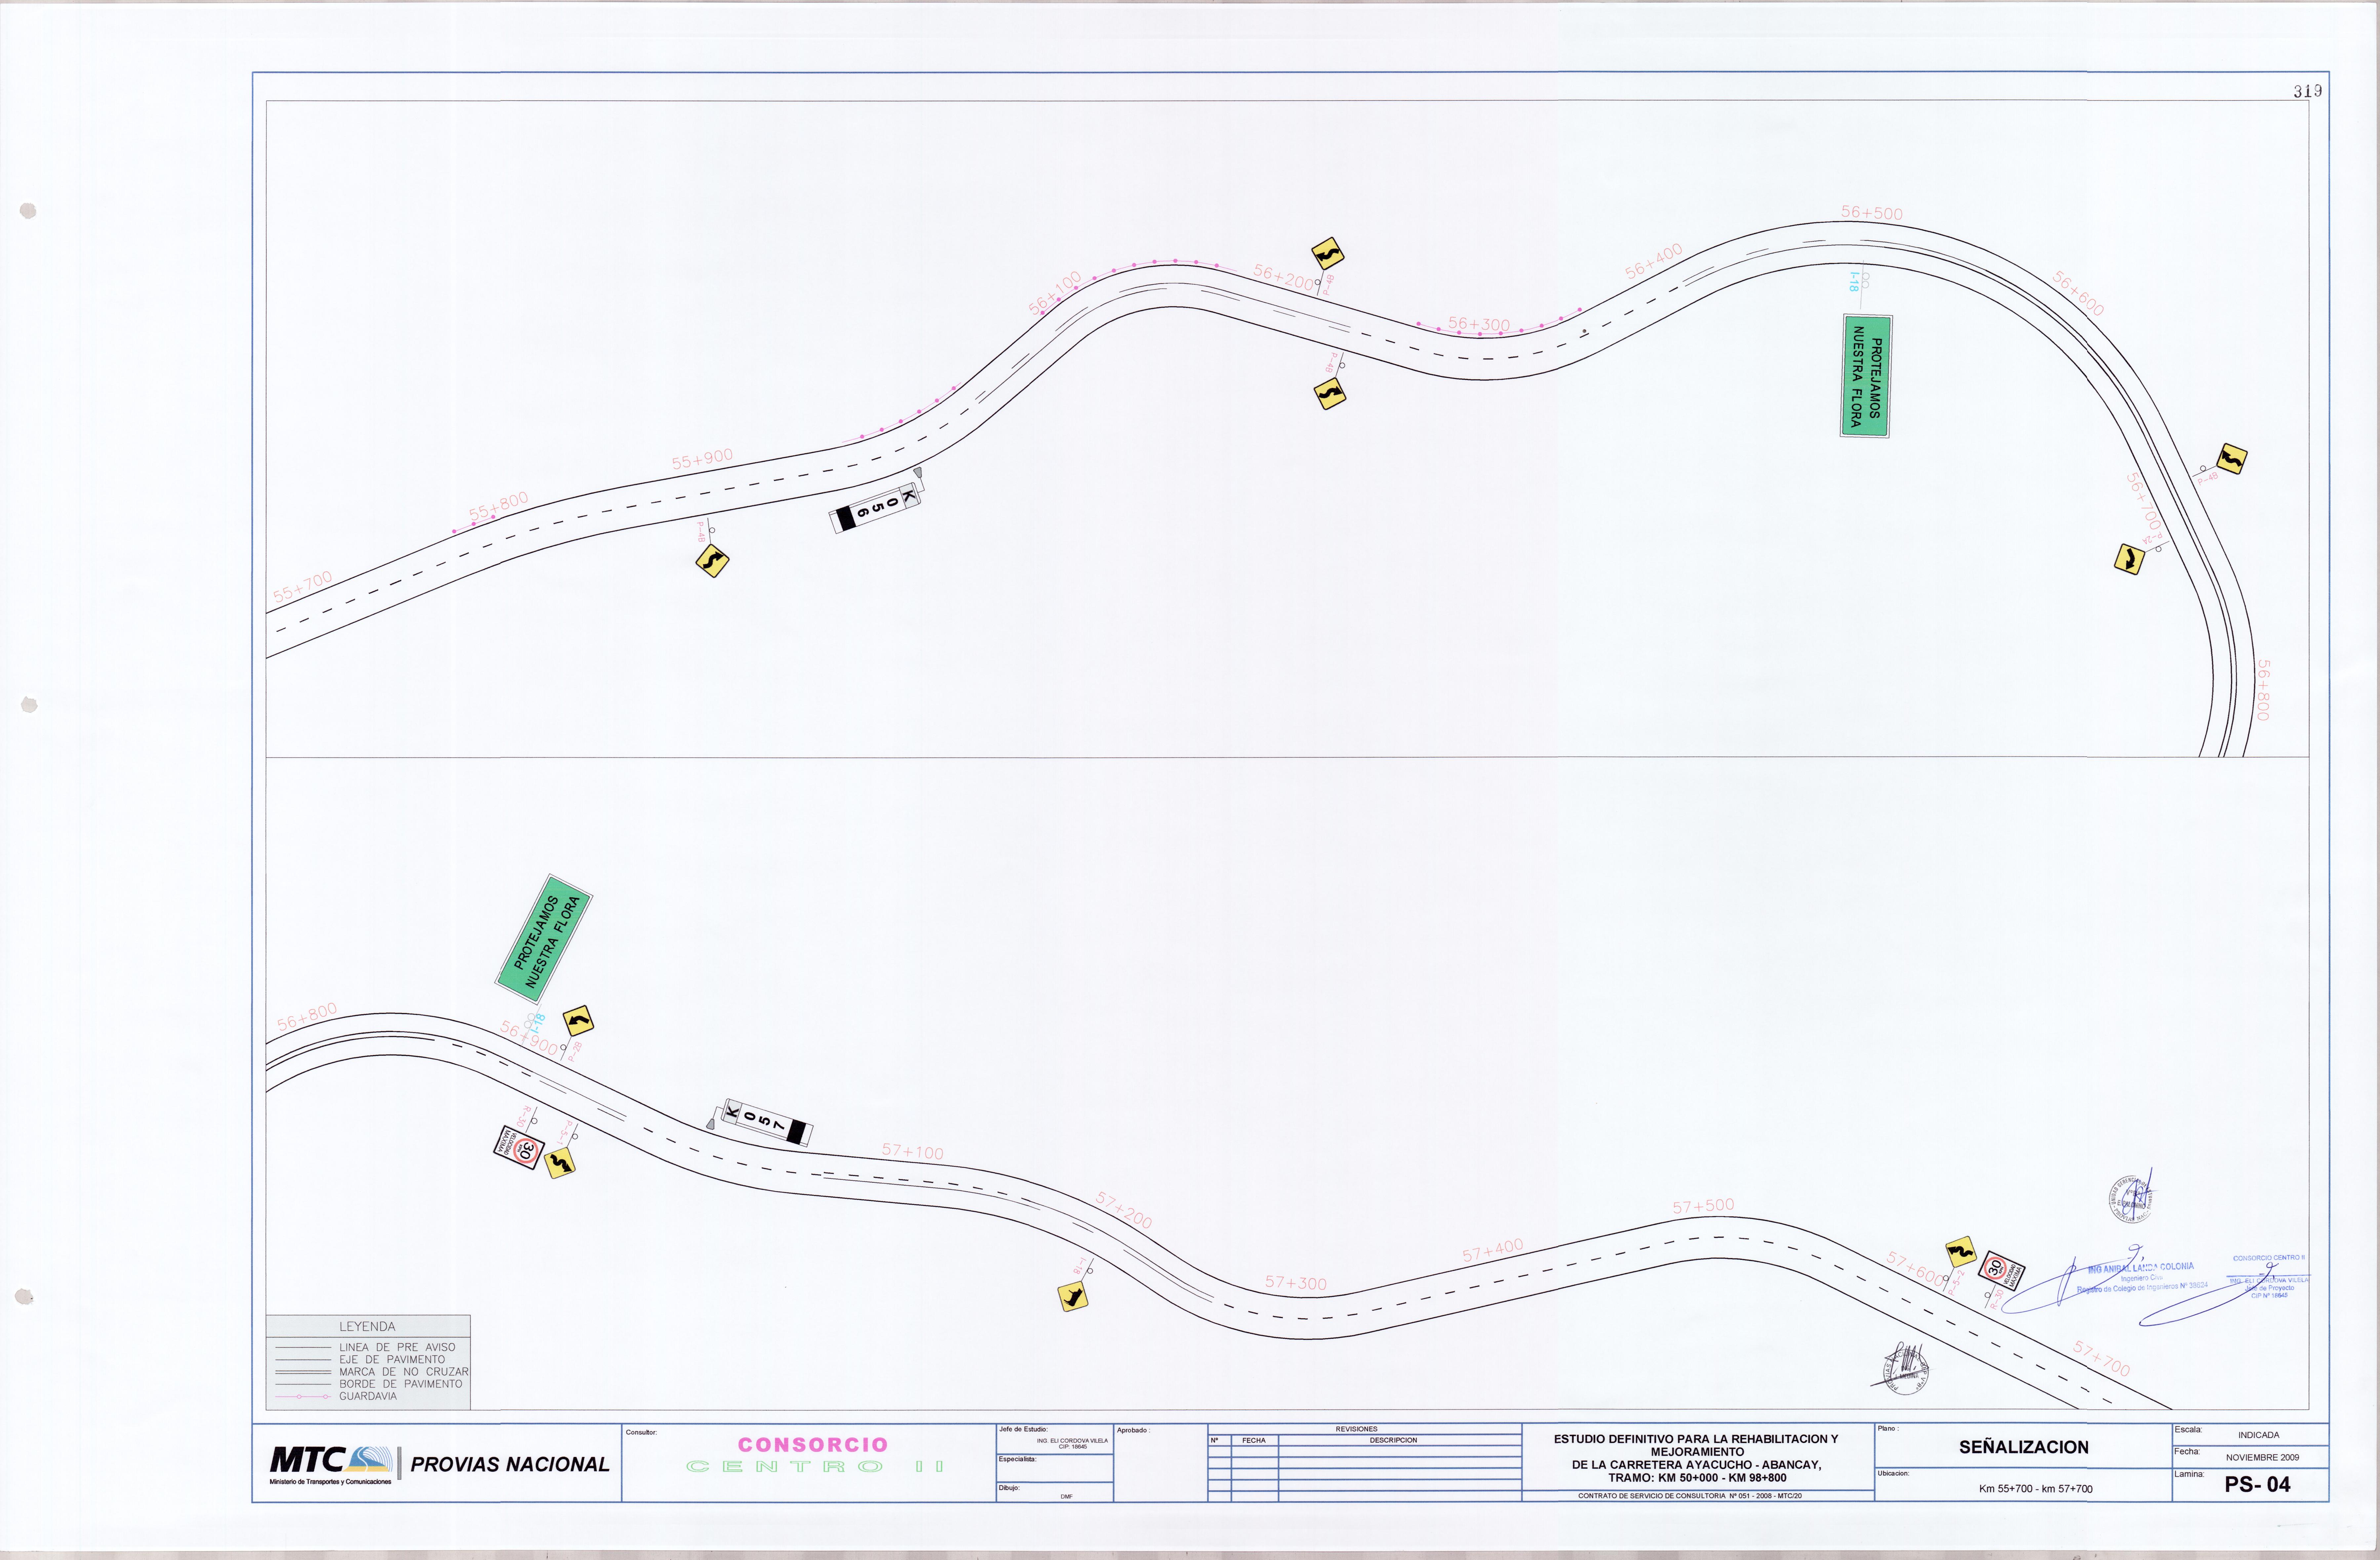Click the yellow winding sign below the road at 56+200

[1330, 394]
